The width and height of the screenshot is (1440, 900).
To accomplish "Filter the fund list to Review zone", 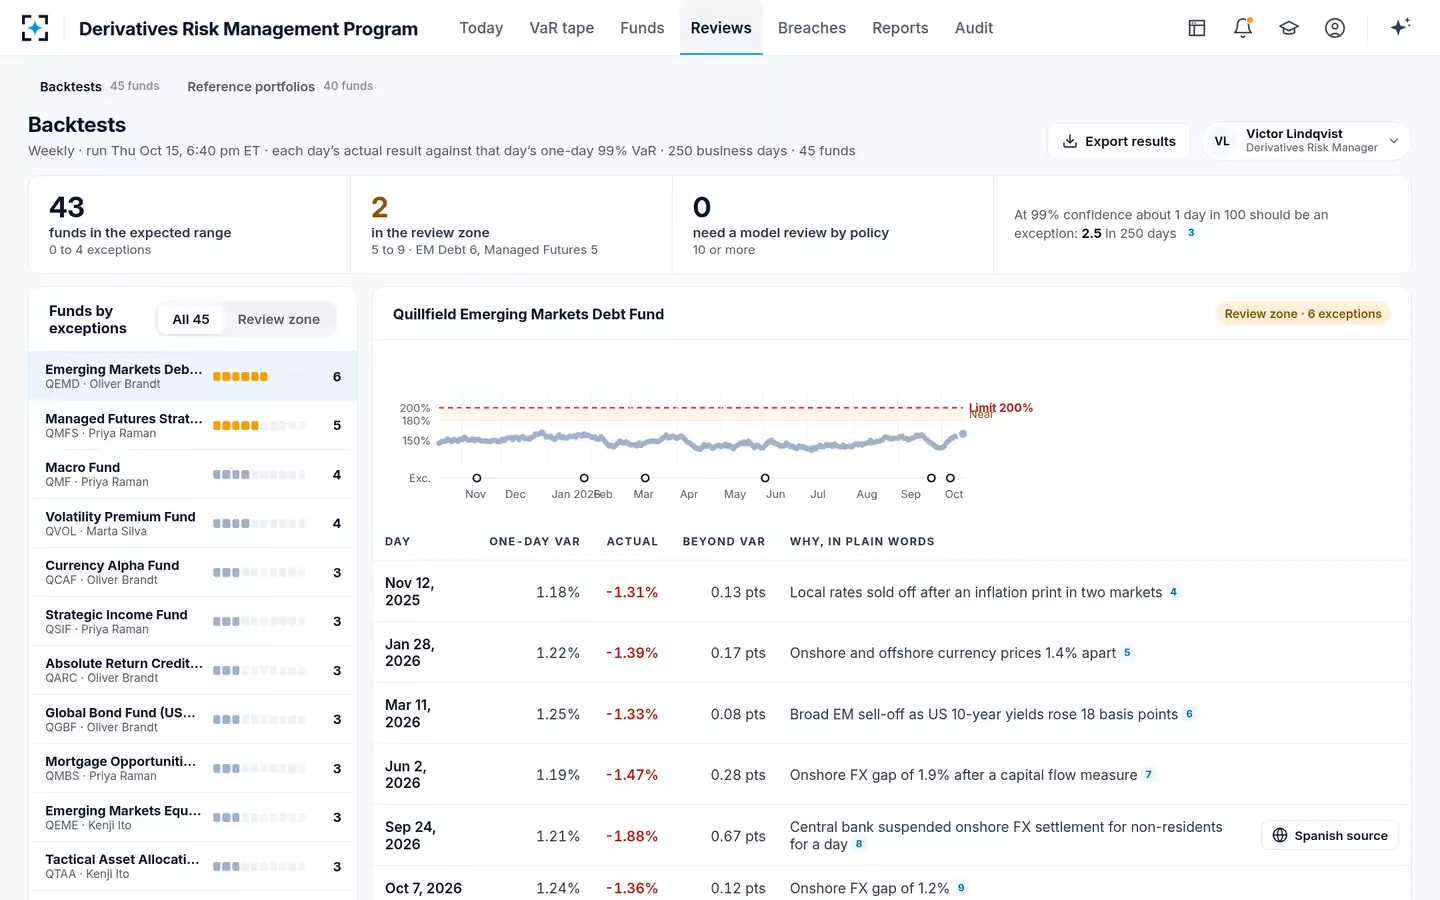I will click(x=279, y=320).
